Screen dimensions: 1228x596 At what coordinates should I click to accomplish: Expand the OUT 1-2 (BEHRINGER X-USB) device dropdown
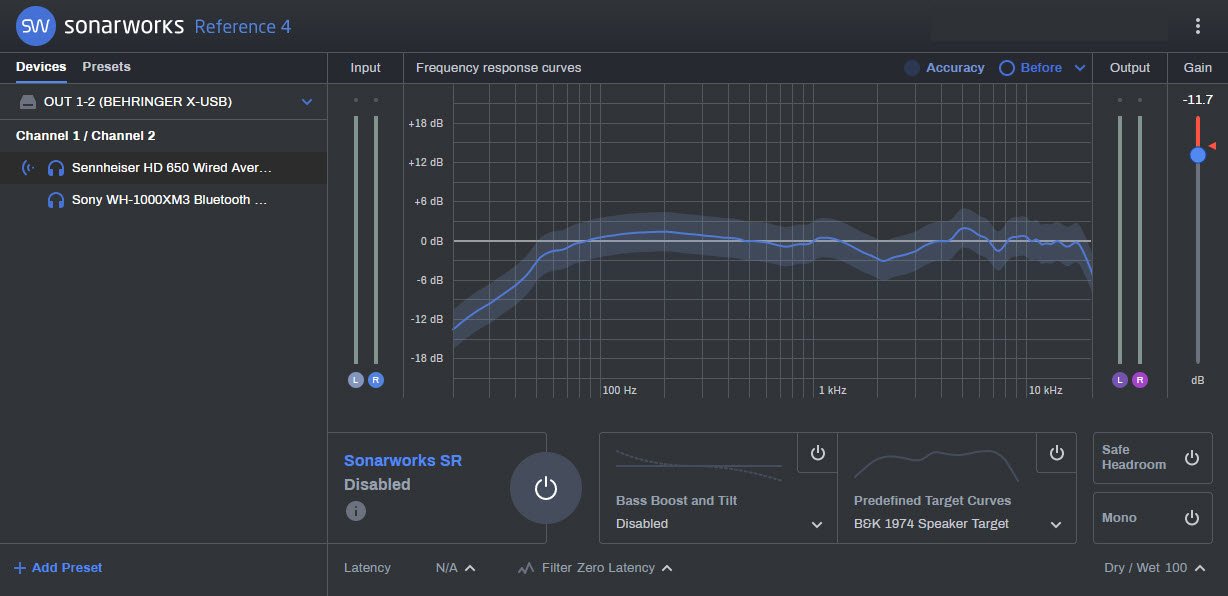[307, 102]
